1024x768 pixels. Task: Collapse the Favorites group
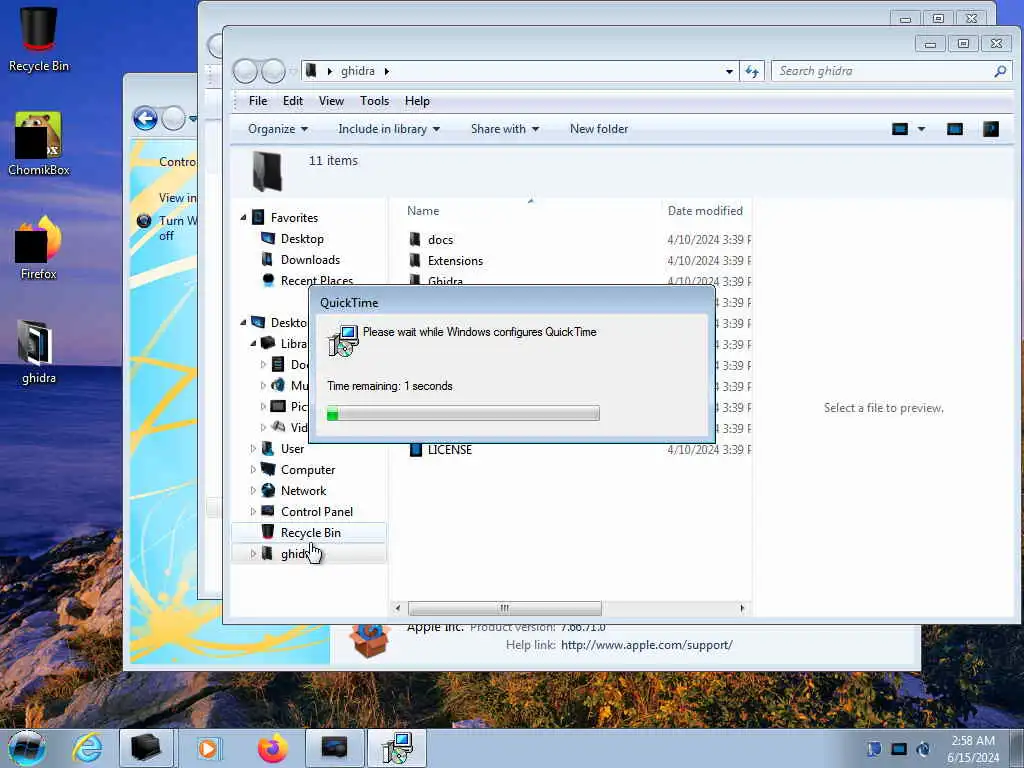(243, 217)
